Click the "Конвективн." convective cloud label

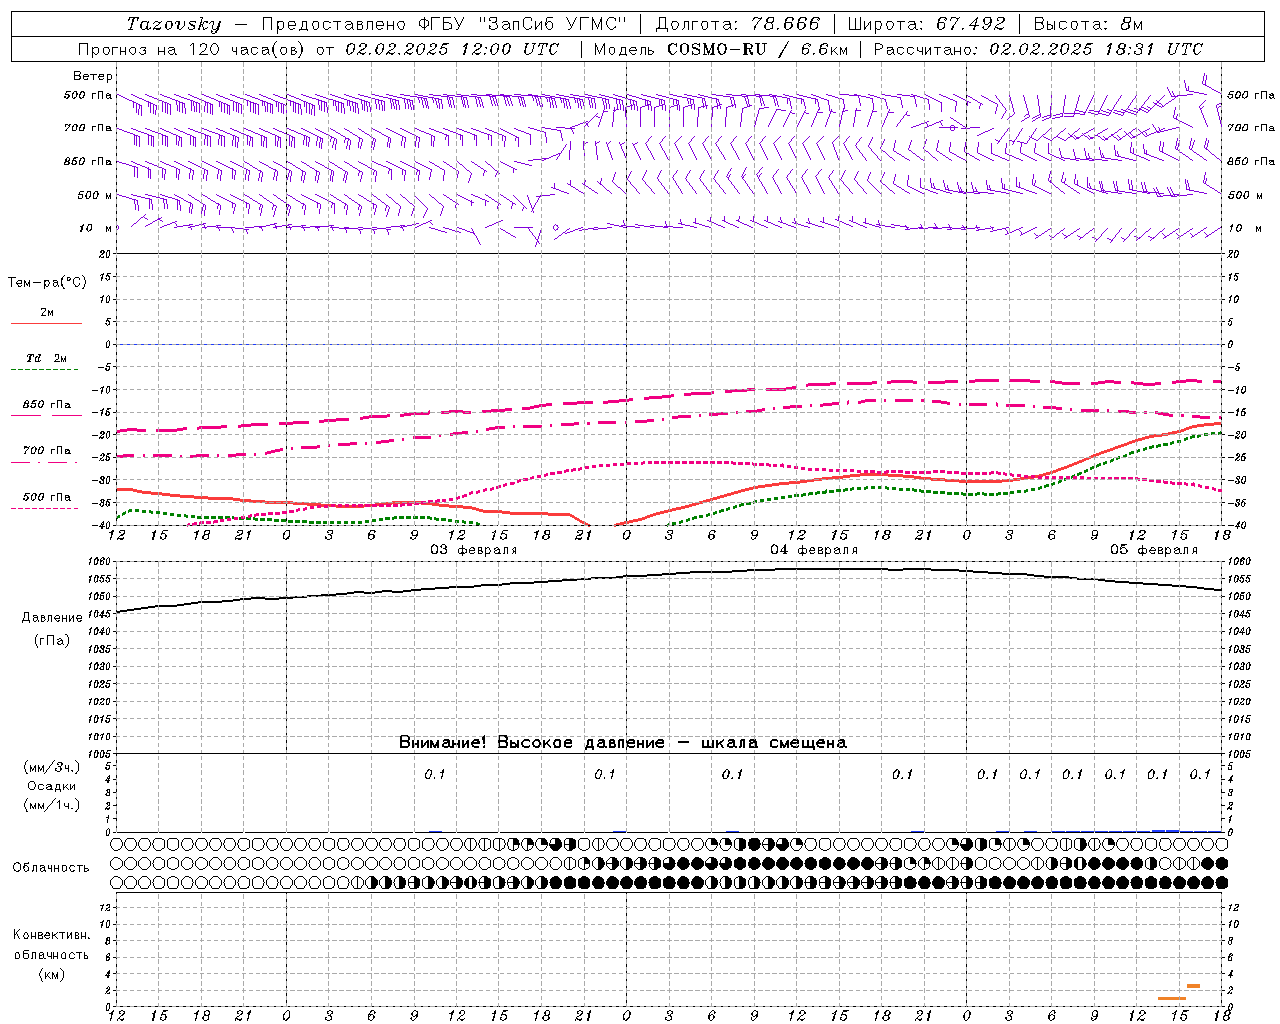tap(52, 935)
